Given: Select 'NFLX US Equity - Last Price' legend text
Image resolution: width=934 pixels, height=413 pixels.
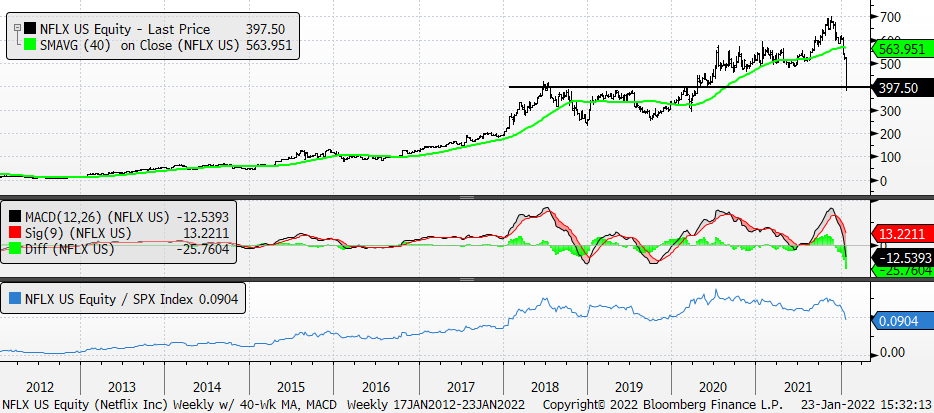Looking at the screenshot, I should pyautogui.click(x=124, y=29).
